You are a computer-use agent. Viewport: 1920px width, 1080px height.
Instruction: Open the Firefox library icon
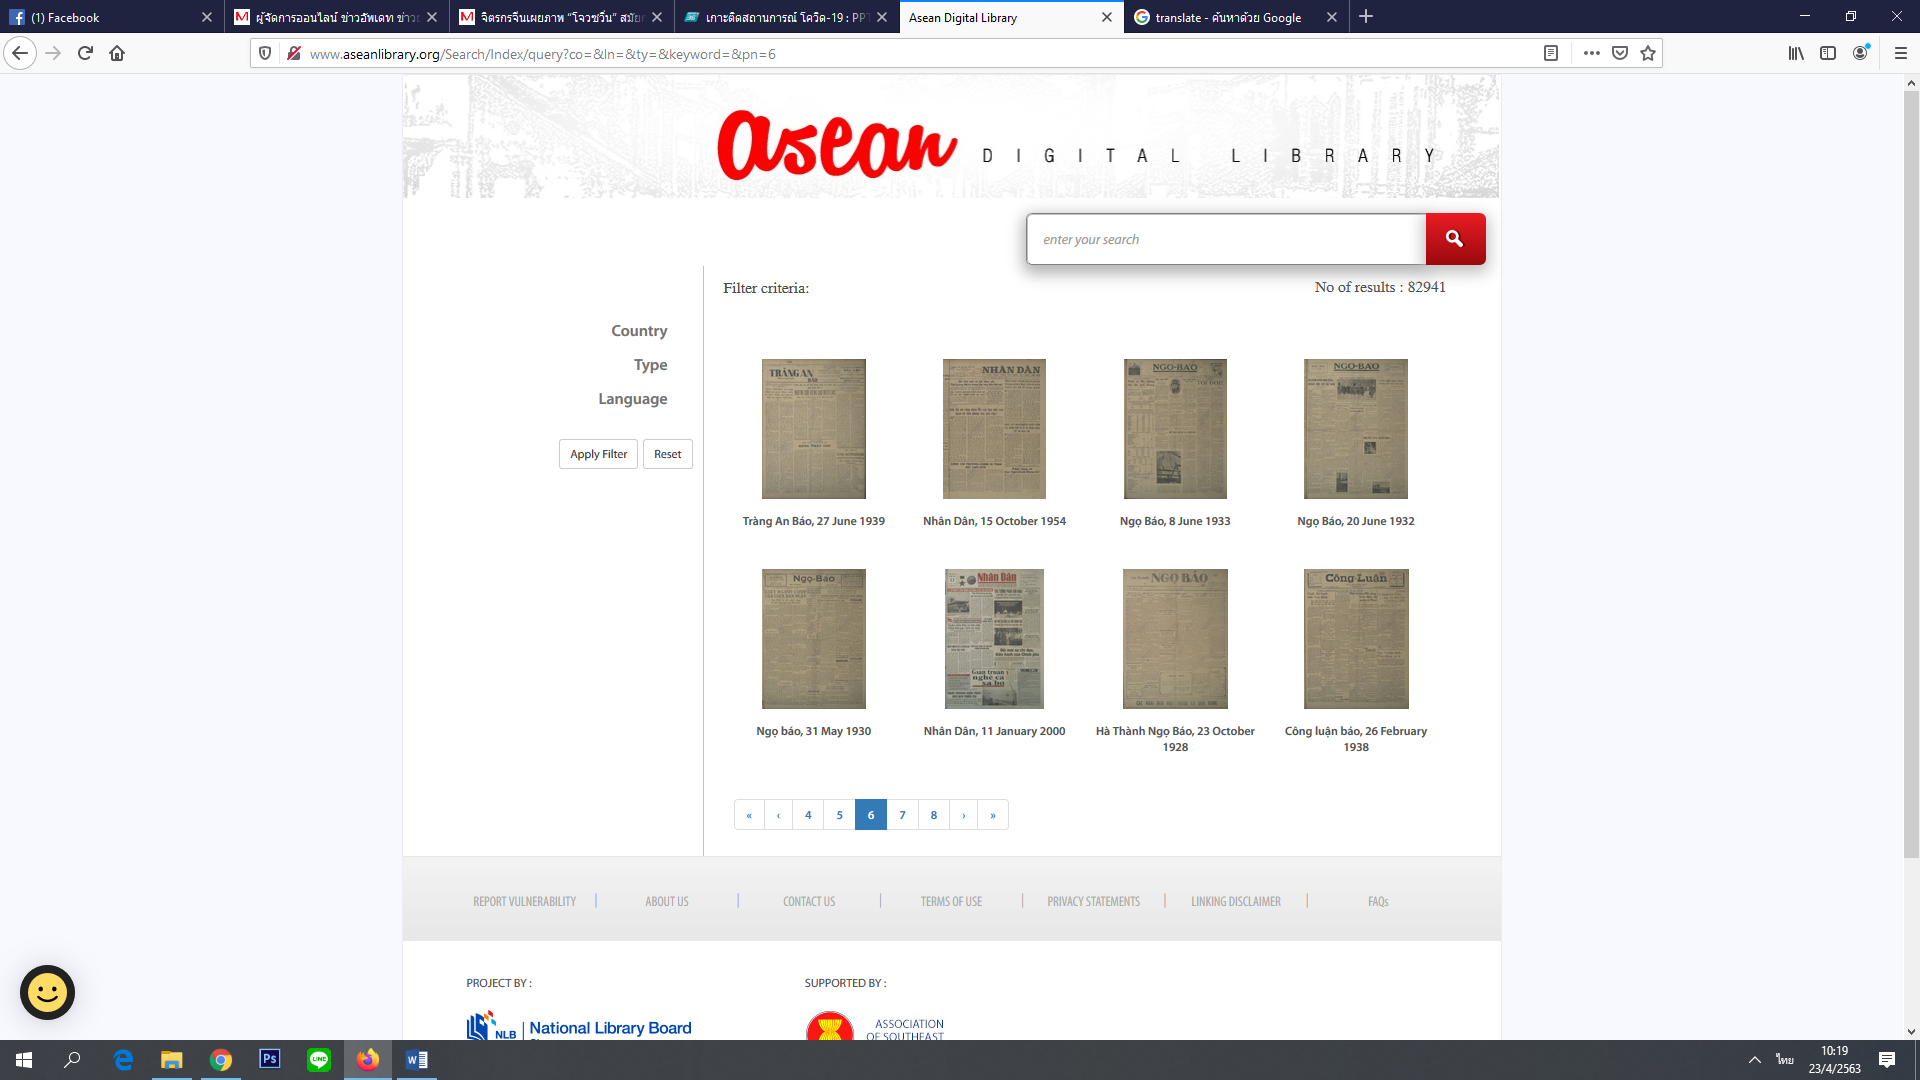(x=1796, y=54)
